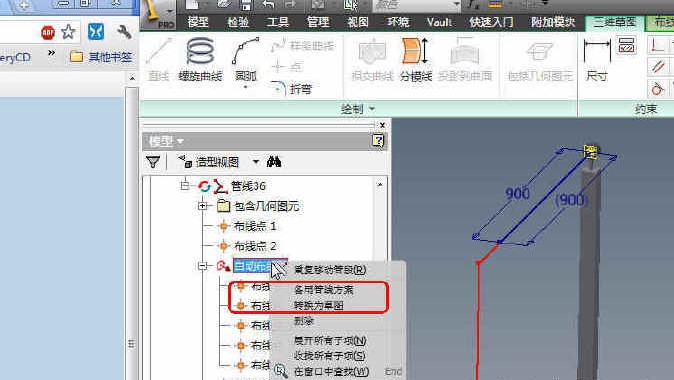
Task: Click the Redo arrow in quick access toolbar
Action: click(291, 5)
